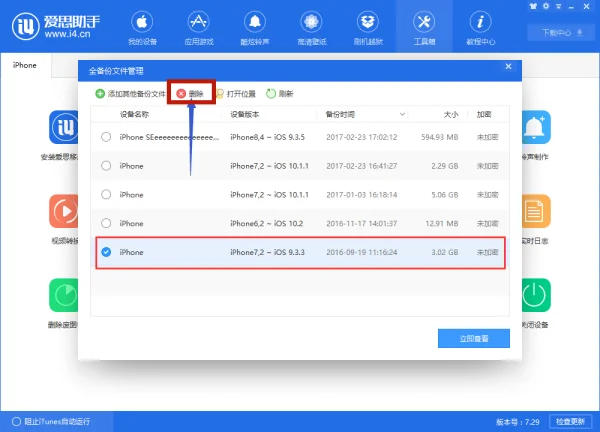Select radio for 2017-02-23 16:41:27 backup
Screen dimensions: 600x432
106,166
